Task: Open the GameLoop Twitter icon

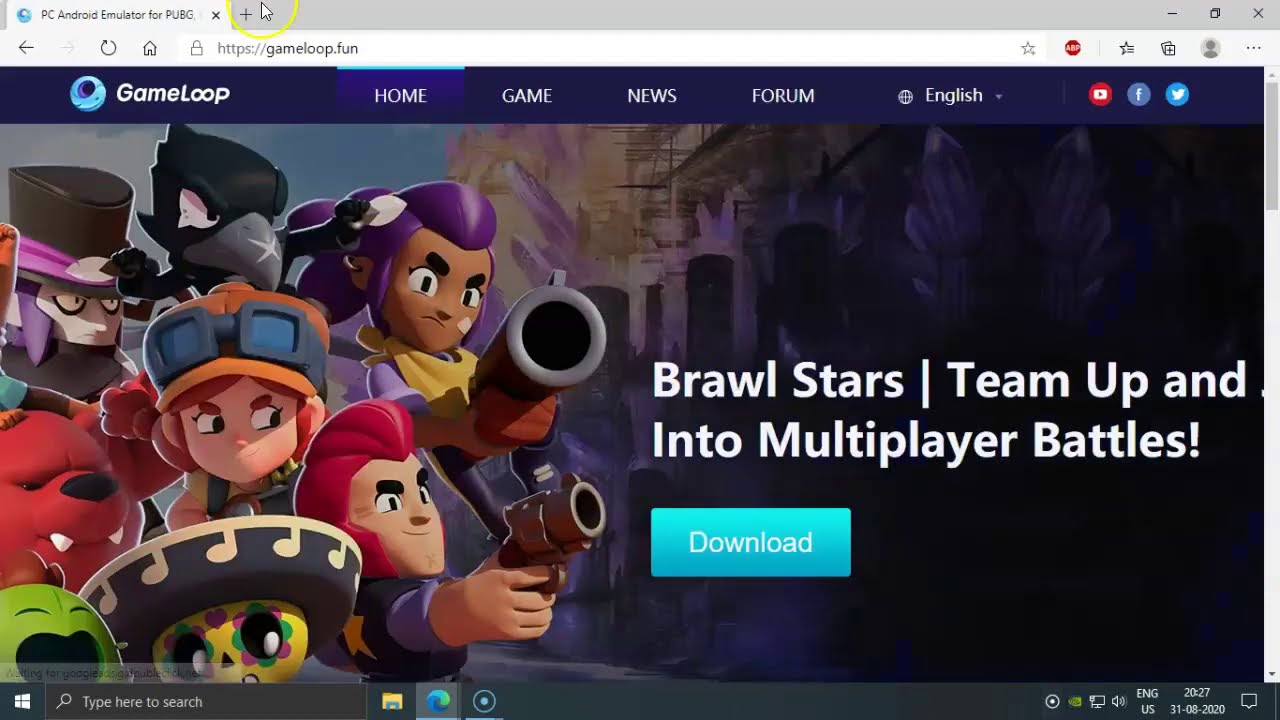Action: [1177, 95]
